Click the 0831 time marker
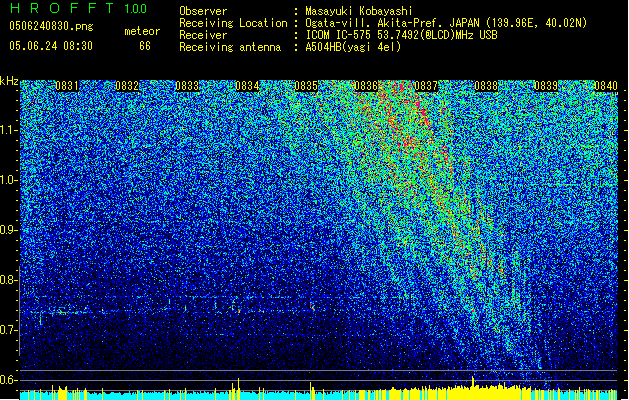 67,86
